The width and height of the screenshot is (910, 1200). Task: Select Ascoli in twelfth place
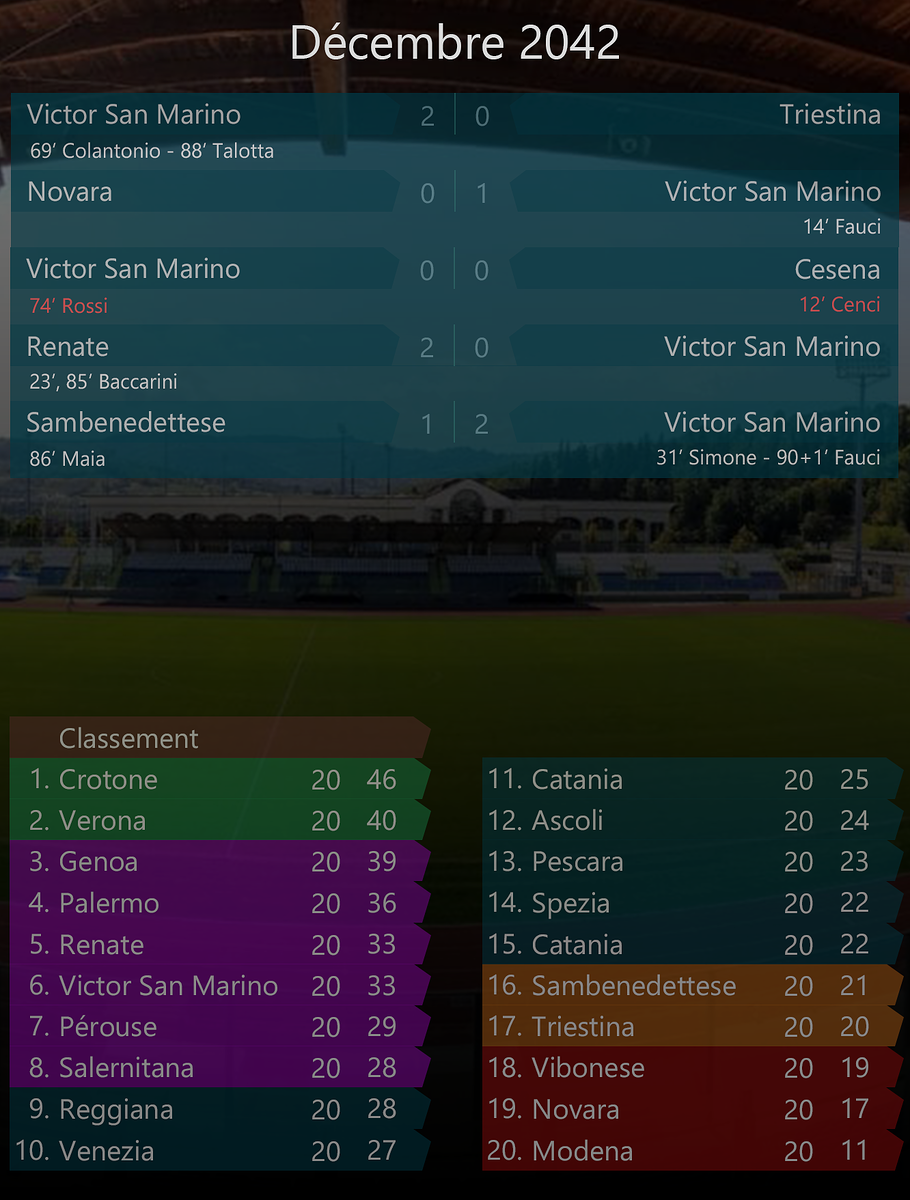(692, 821)
